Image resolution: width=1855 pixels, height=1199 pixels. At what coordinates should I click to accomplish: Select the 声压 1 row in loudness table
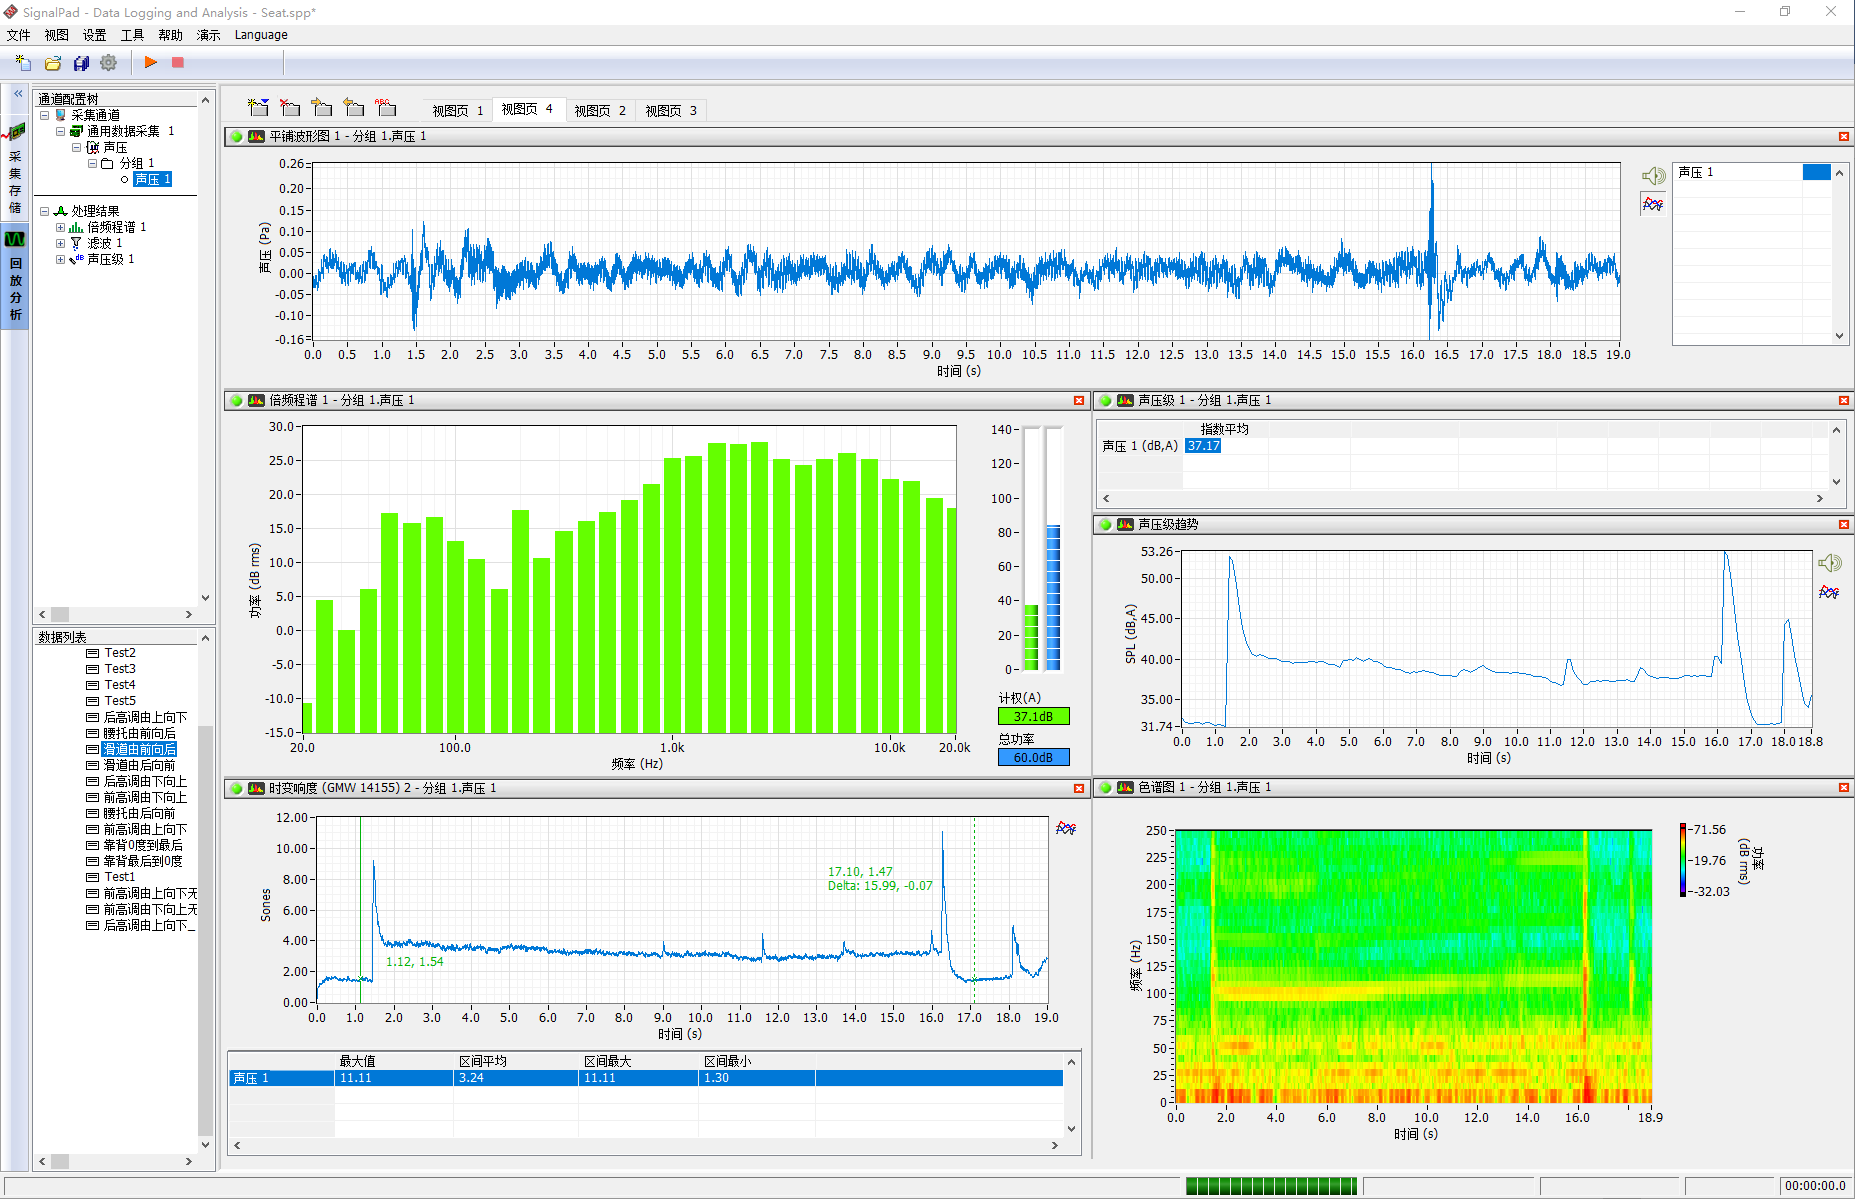[x=646, y=1078]
